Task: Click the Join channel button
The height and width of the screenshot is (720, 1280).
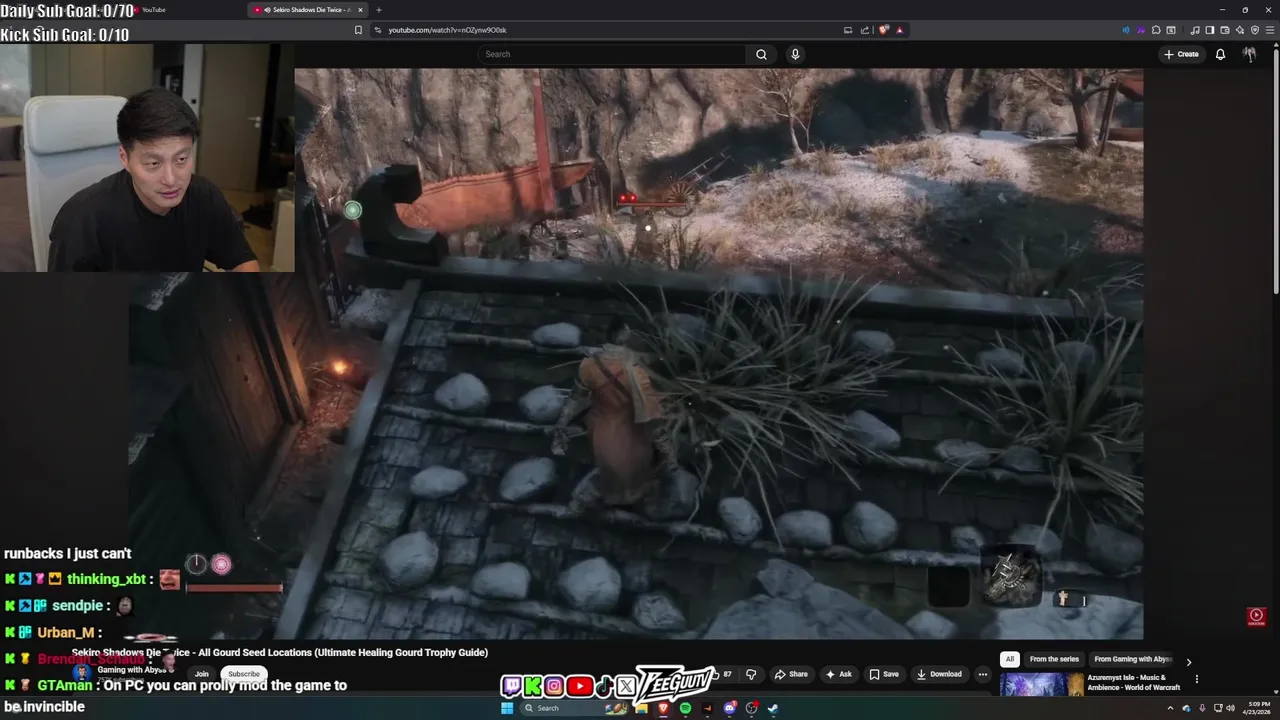Action: [202, 674]
